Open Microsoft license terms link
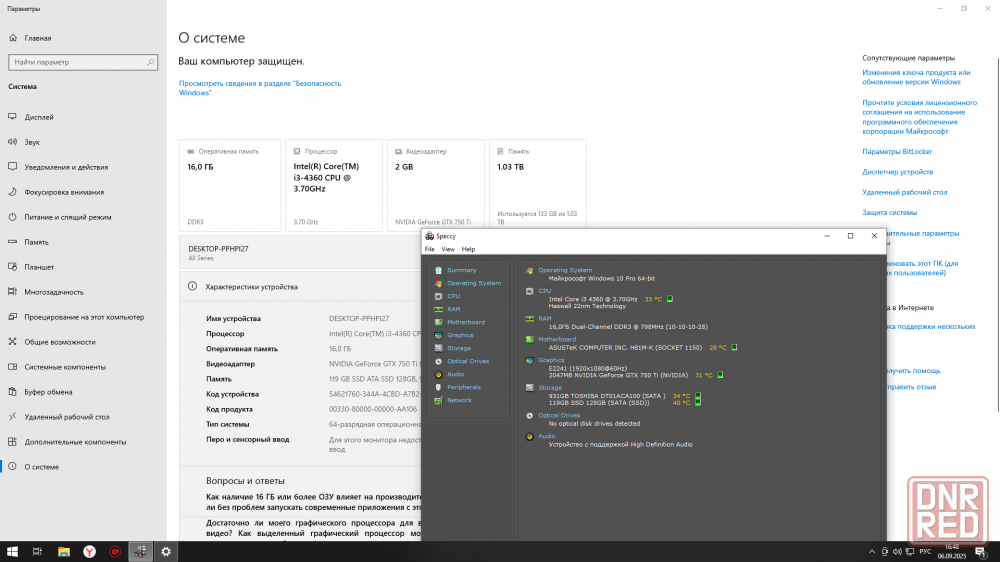1000x562 pixels. click(x=920, y=117)
